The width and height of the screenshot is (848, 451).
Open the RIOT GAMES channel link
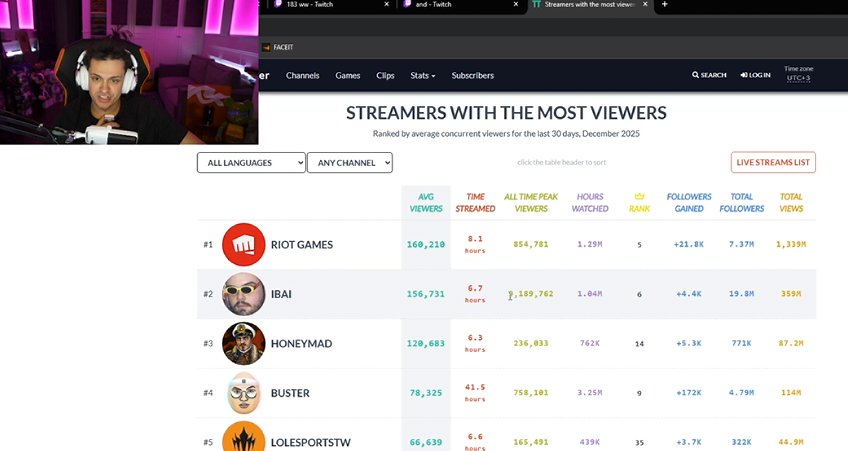(x=302, y=245)
